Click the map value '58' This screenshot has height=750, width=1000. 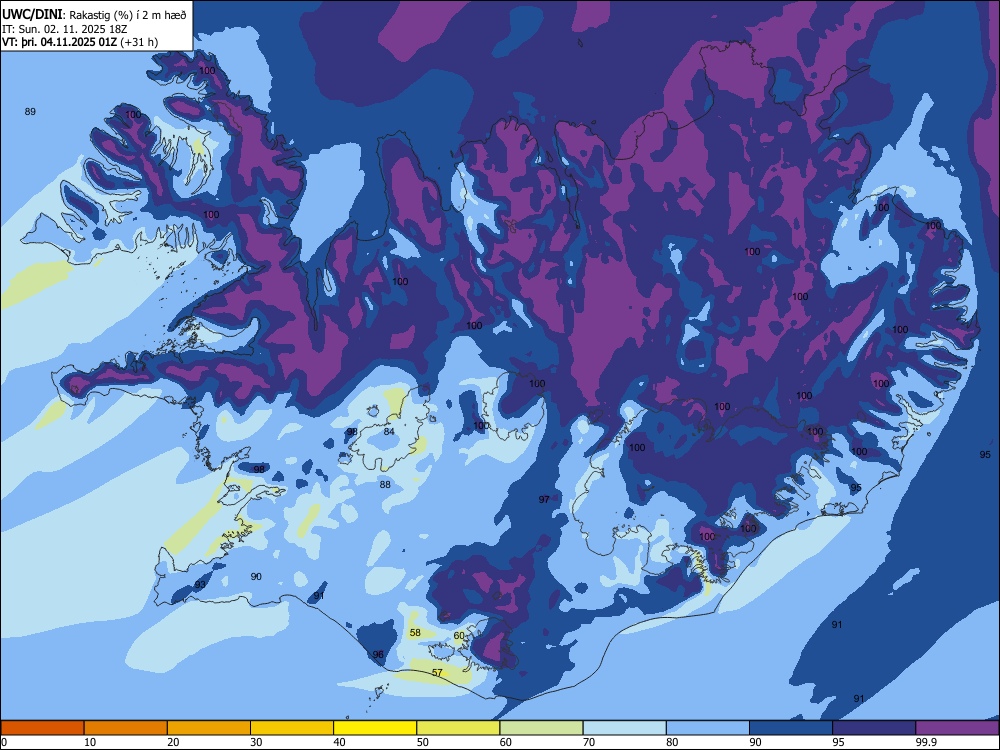(x=415, y=633)
